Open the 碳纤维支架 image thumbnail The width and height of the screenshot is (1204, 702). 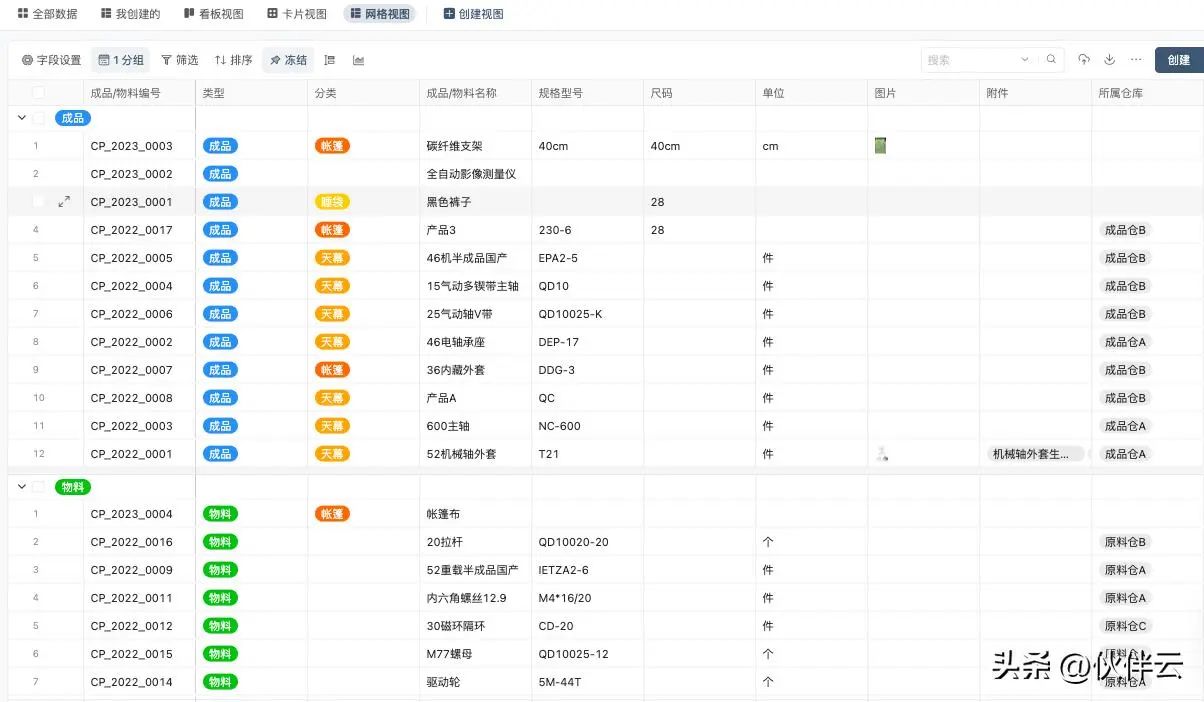[880, 146]
